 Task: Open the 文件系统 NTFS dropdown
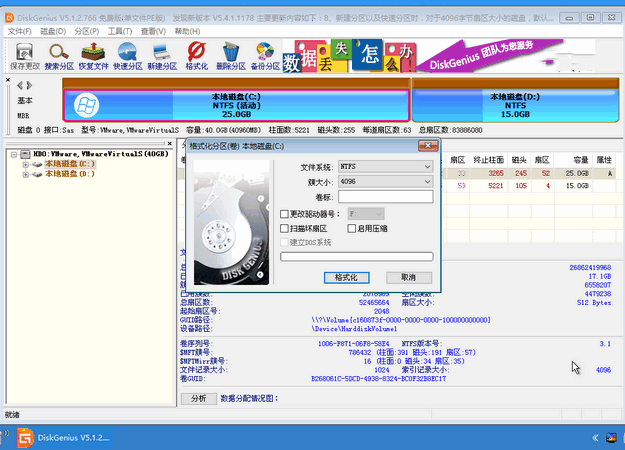tap(385, 167)
